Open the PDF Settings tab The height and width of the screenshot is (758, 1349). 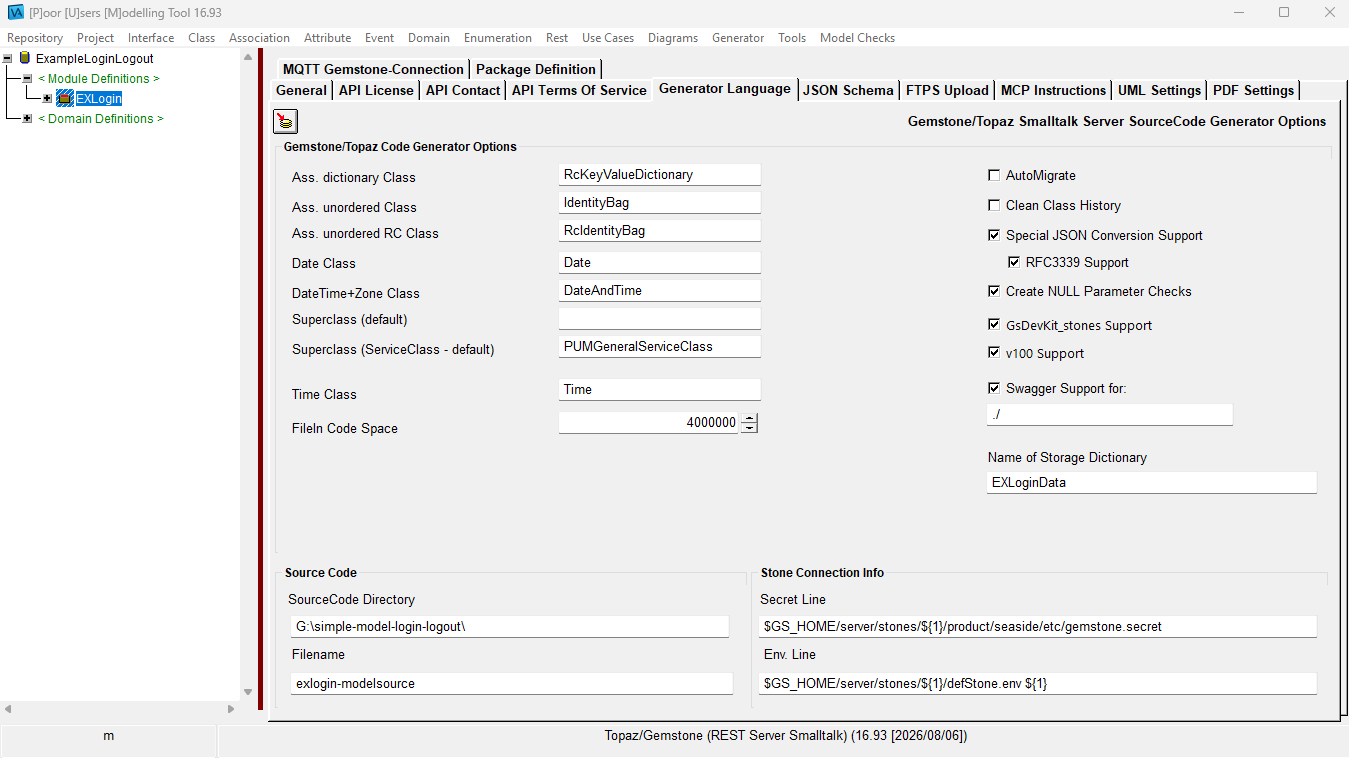tap(1253, 90)
